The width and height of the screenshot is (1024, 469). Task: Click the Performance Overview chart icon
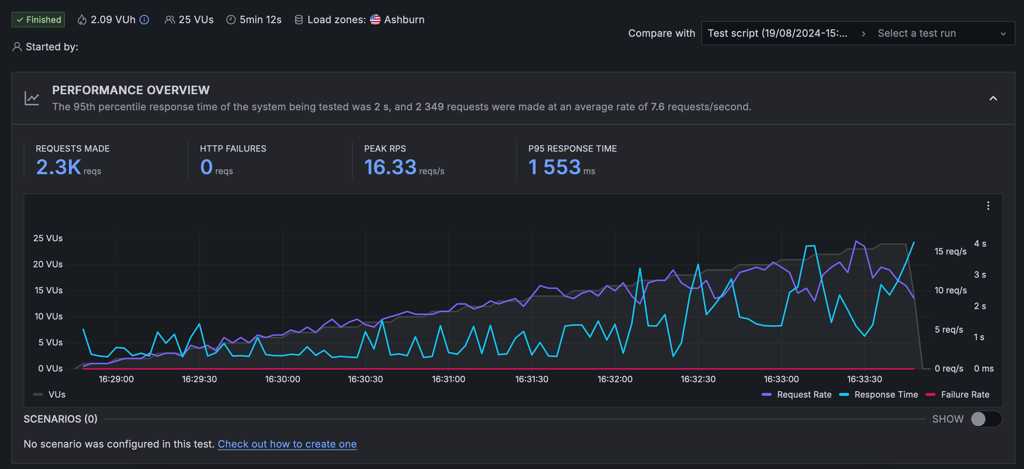pyautogui.click(x=31, y=98)
